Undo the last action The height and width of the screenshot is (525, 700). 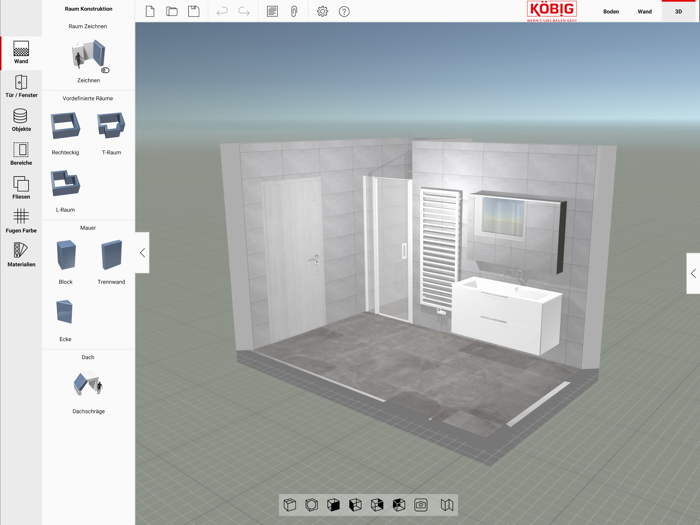222,12
